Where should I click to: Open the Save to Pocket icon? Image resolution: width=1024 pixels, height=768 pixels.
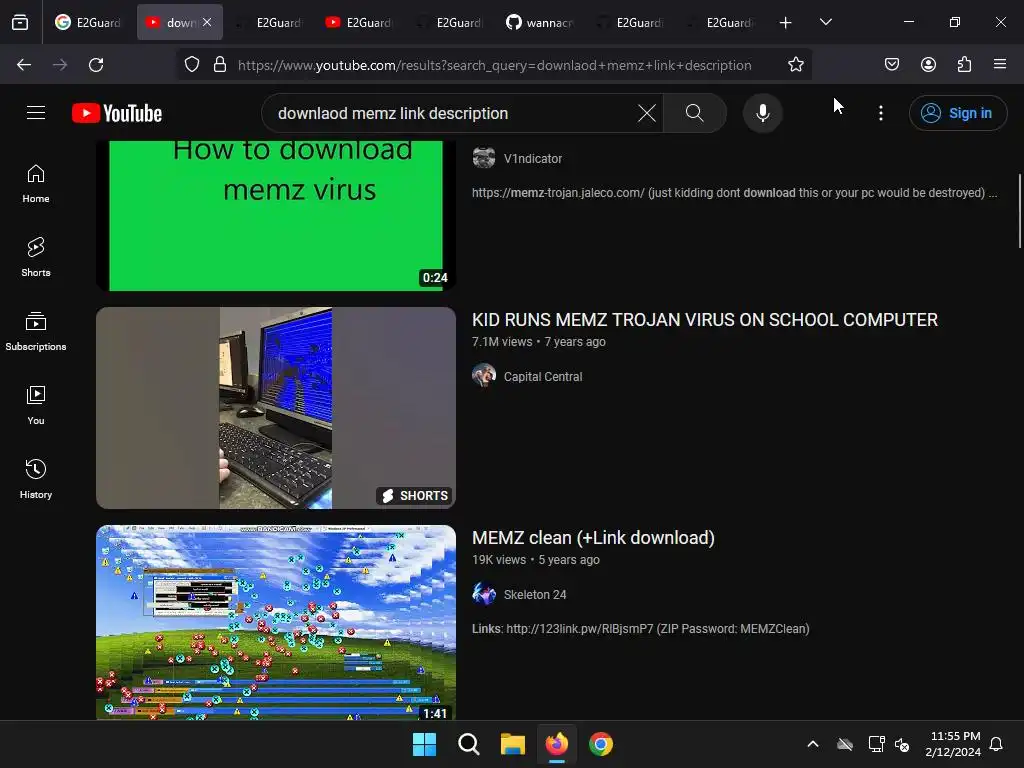891,65
